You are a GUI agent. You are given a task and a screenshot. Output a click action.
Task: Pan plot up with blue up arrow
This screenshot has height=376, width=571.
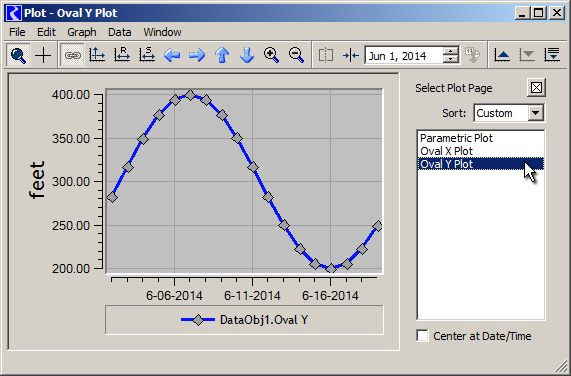[222, 55]
